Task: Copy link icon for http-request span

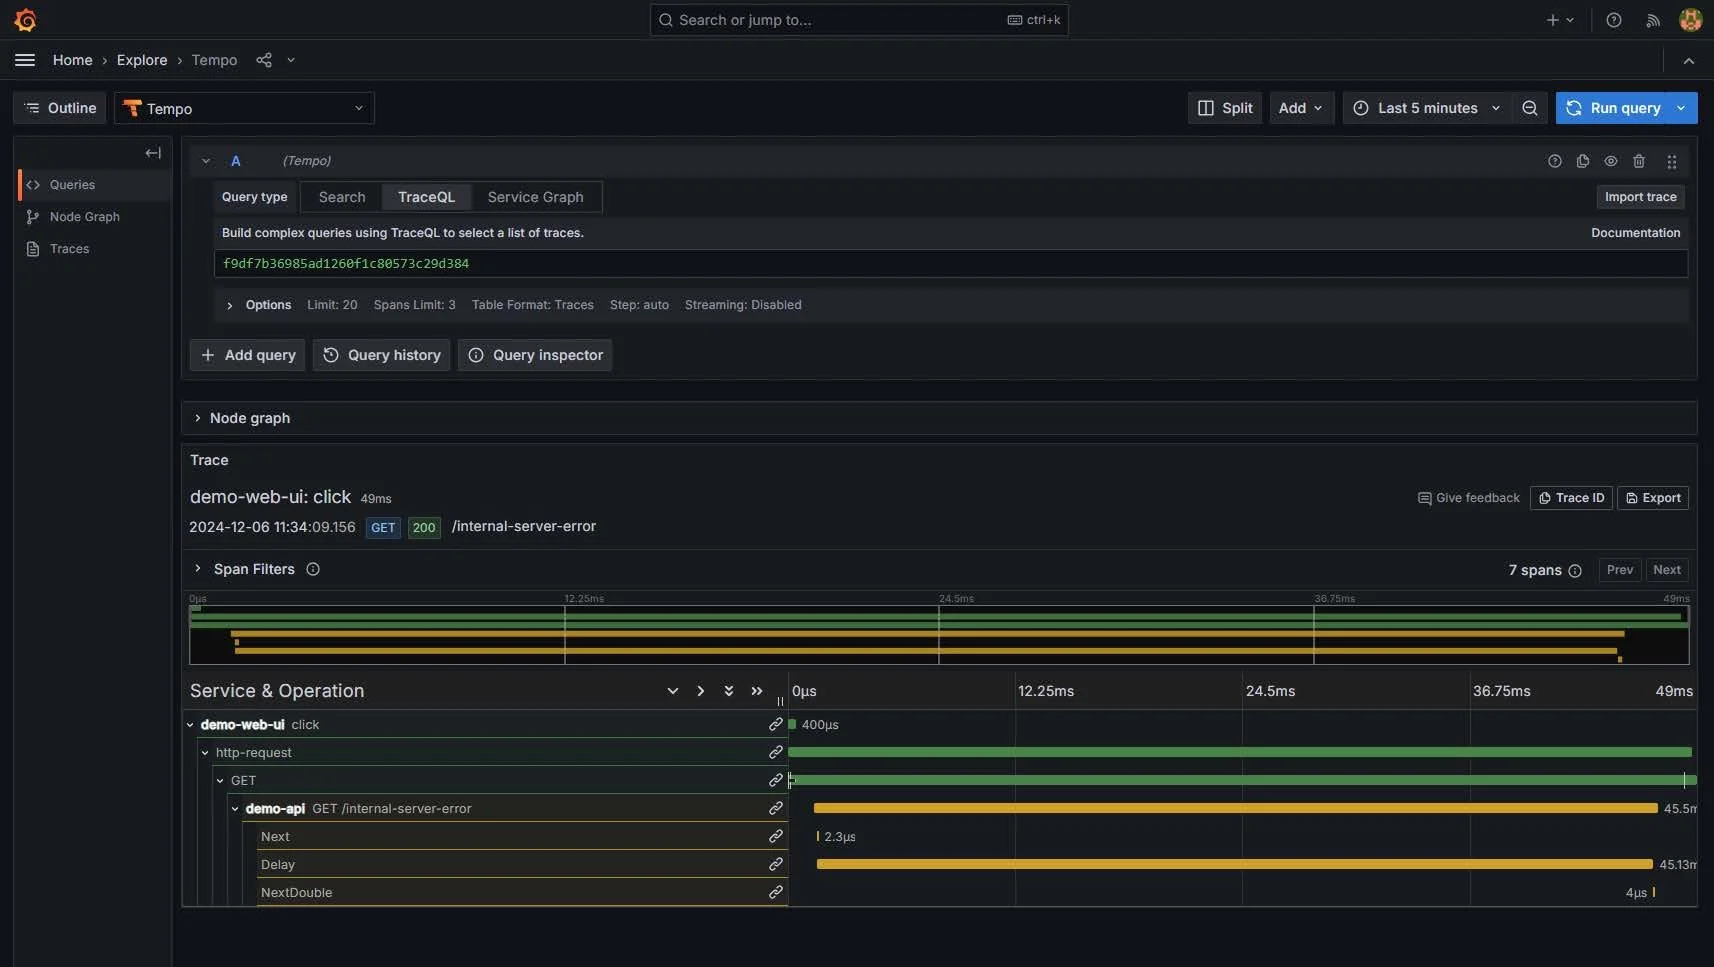Action: click(x=776, y=752)
